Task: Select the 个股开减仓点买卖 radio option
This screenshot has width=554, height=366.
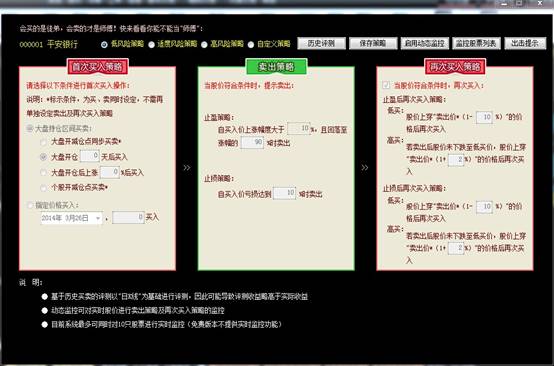Action: tap(43, 188)
